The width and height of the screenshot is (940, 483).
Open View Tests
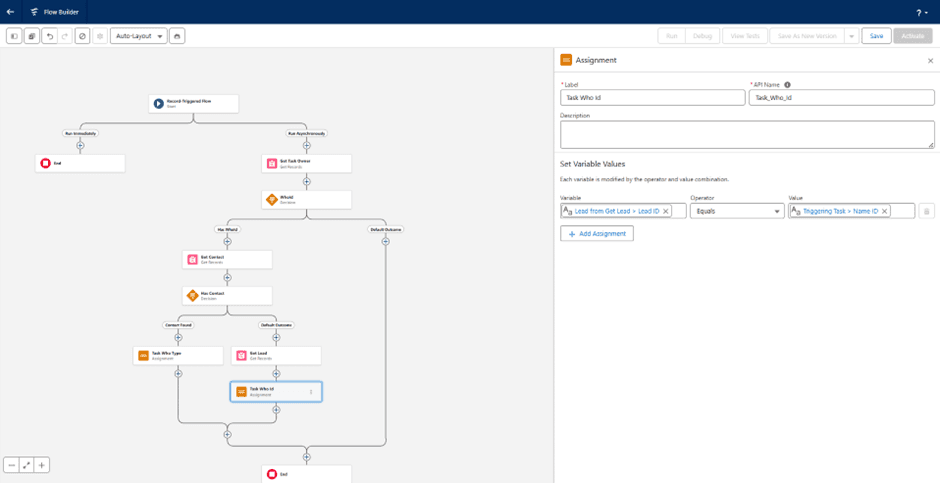tap(745, 36)
